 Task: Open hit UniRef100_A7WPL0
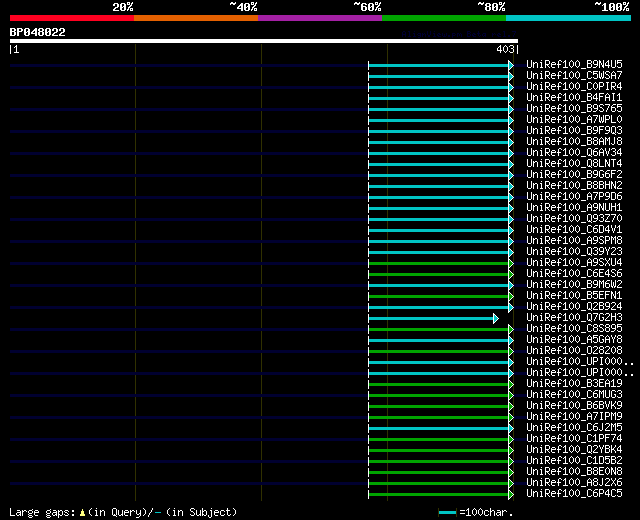point(574,119)
